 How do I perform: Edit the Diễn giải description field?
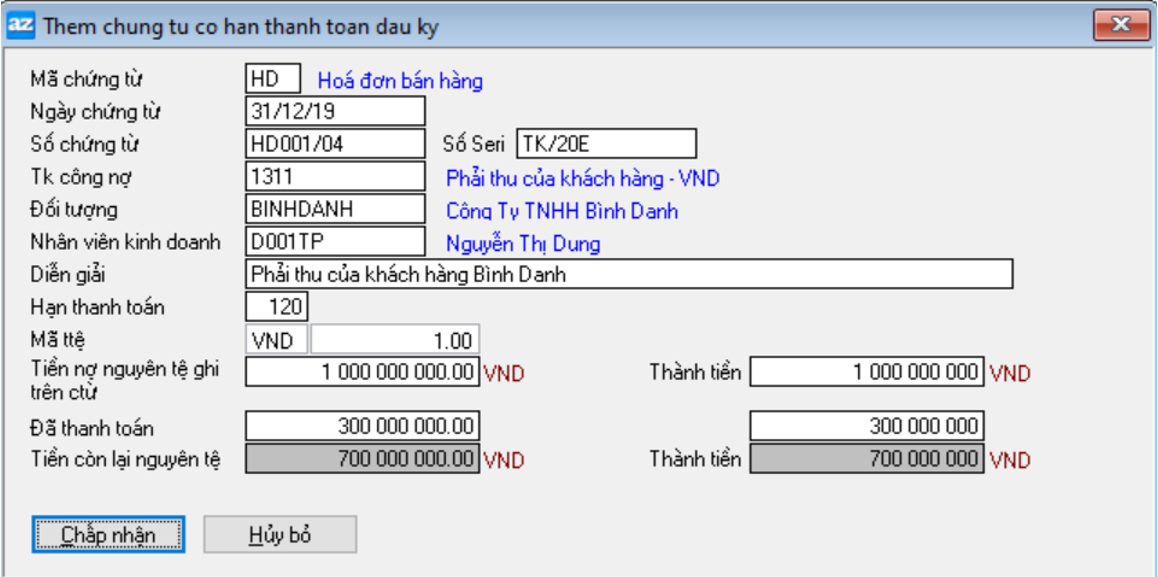coord(628,274)
